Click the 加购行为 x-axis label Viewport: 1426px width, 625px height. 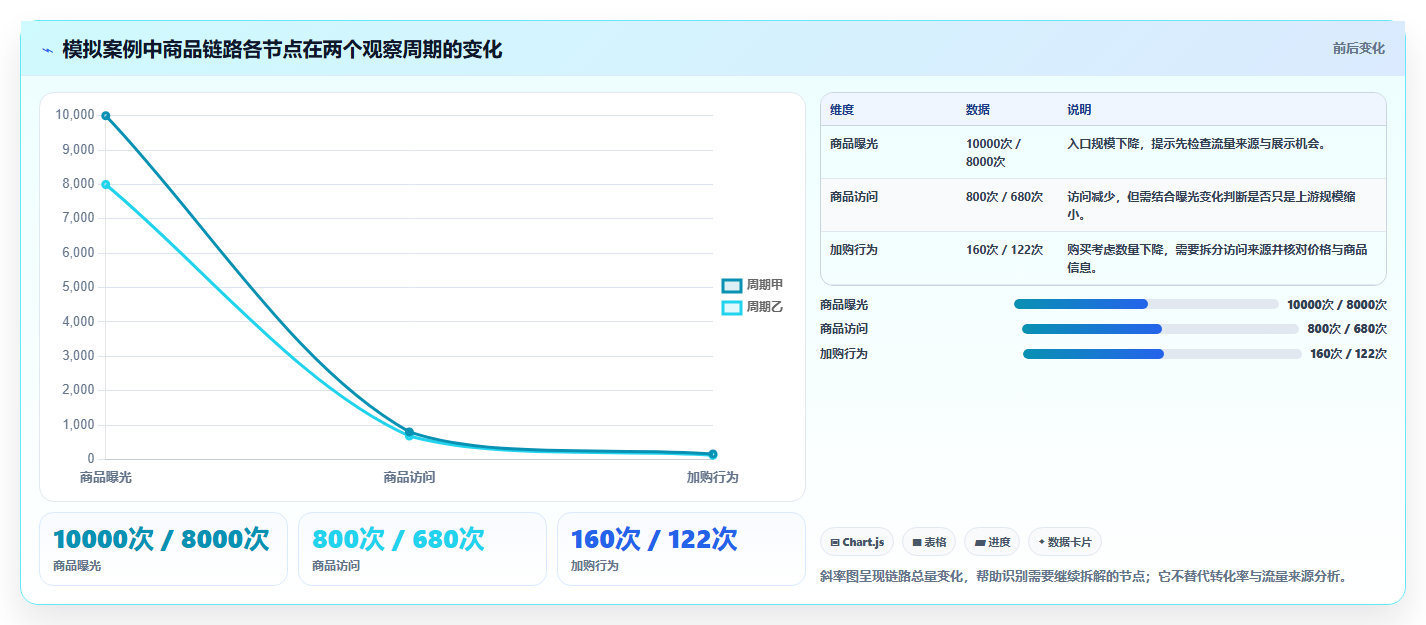coord(712,478)
